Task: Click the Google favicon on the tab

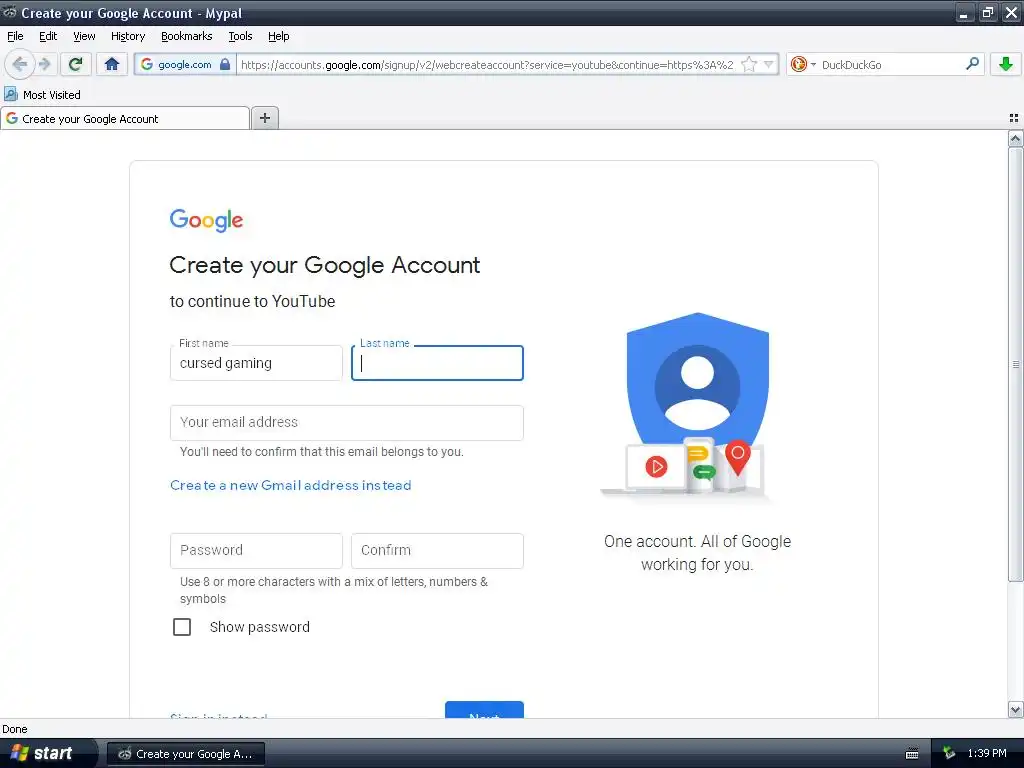Action: click(12, 118)
